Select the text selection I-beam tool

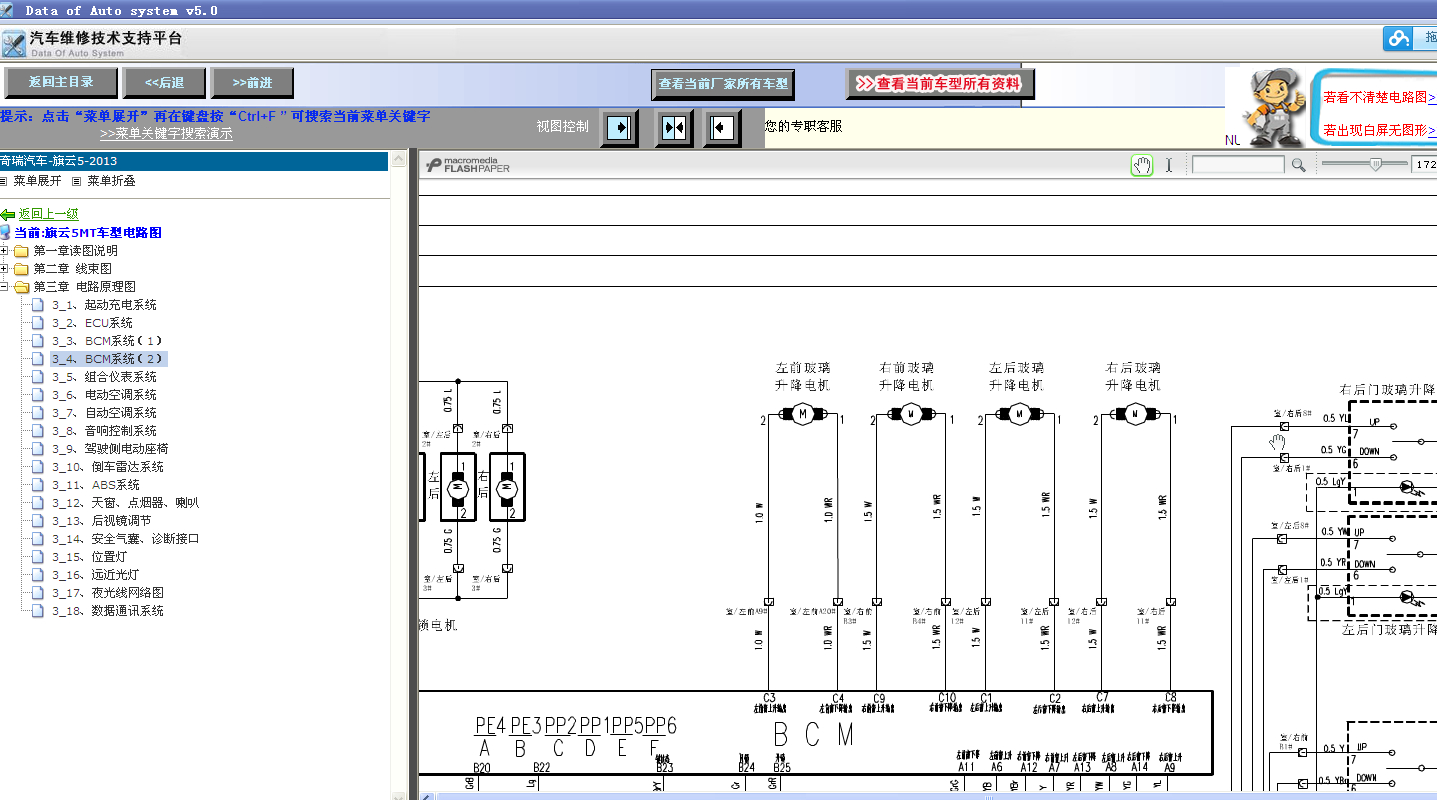coord(1168,165)
